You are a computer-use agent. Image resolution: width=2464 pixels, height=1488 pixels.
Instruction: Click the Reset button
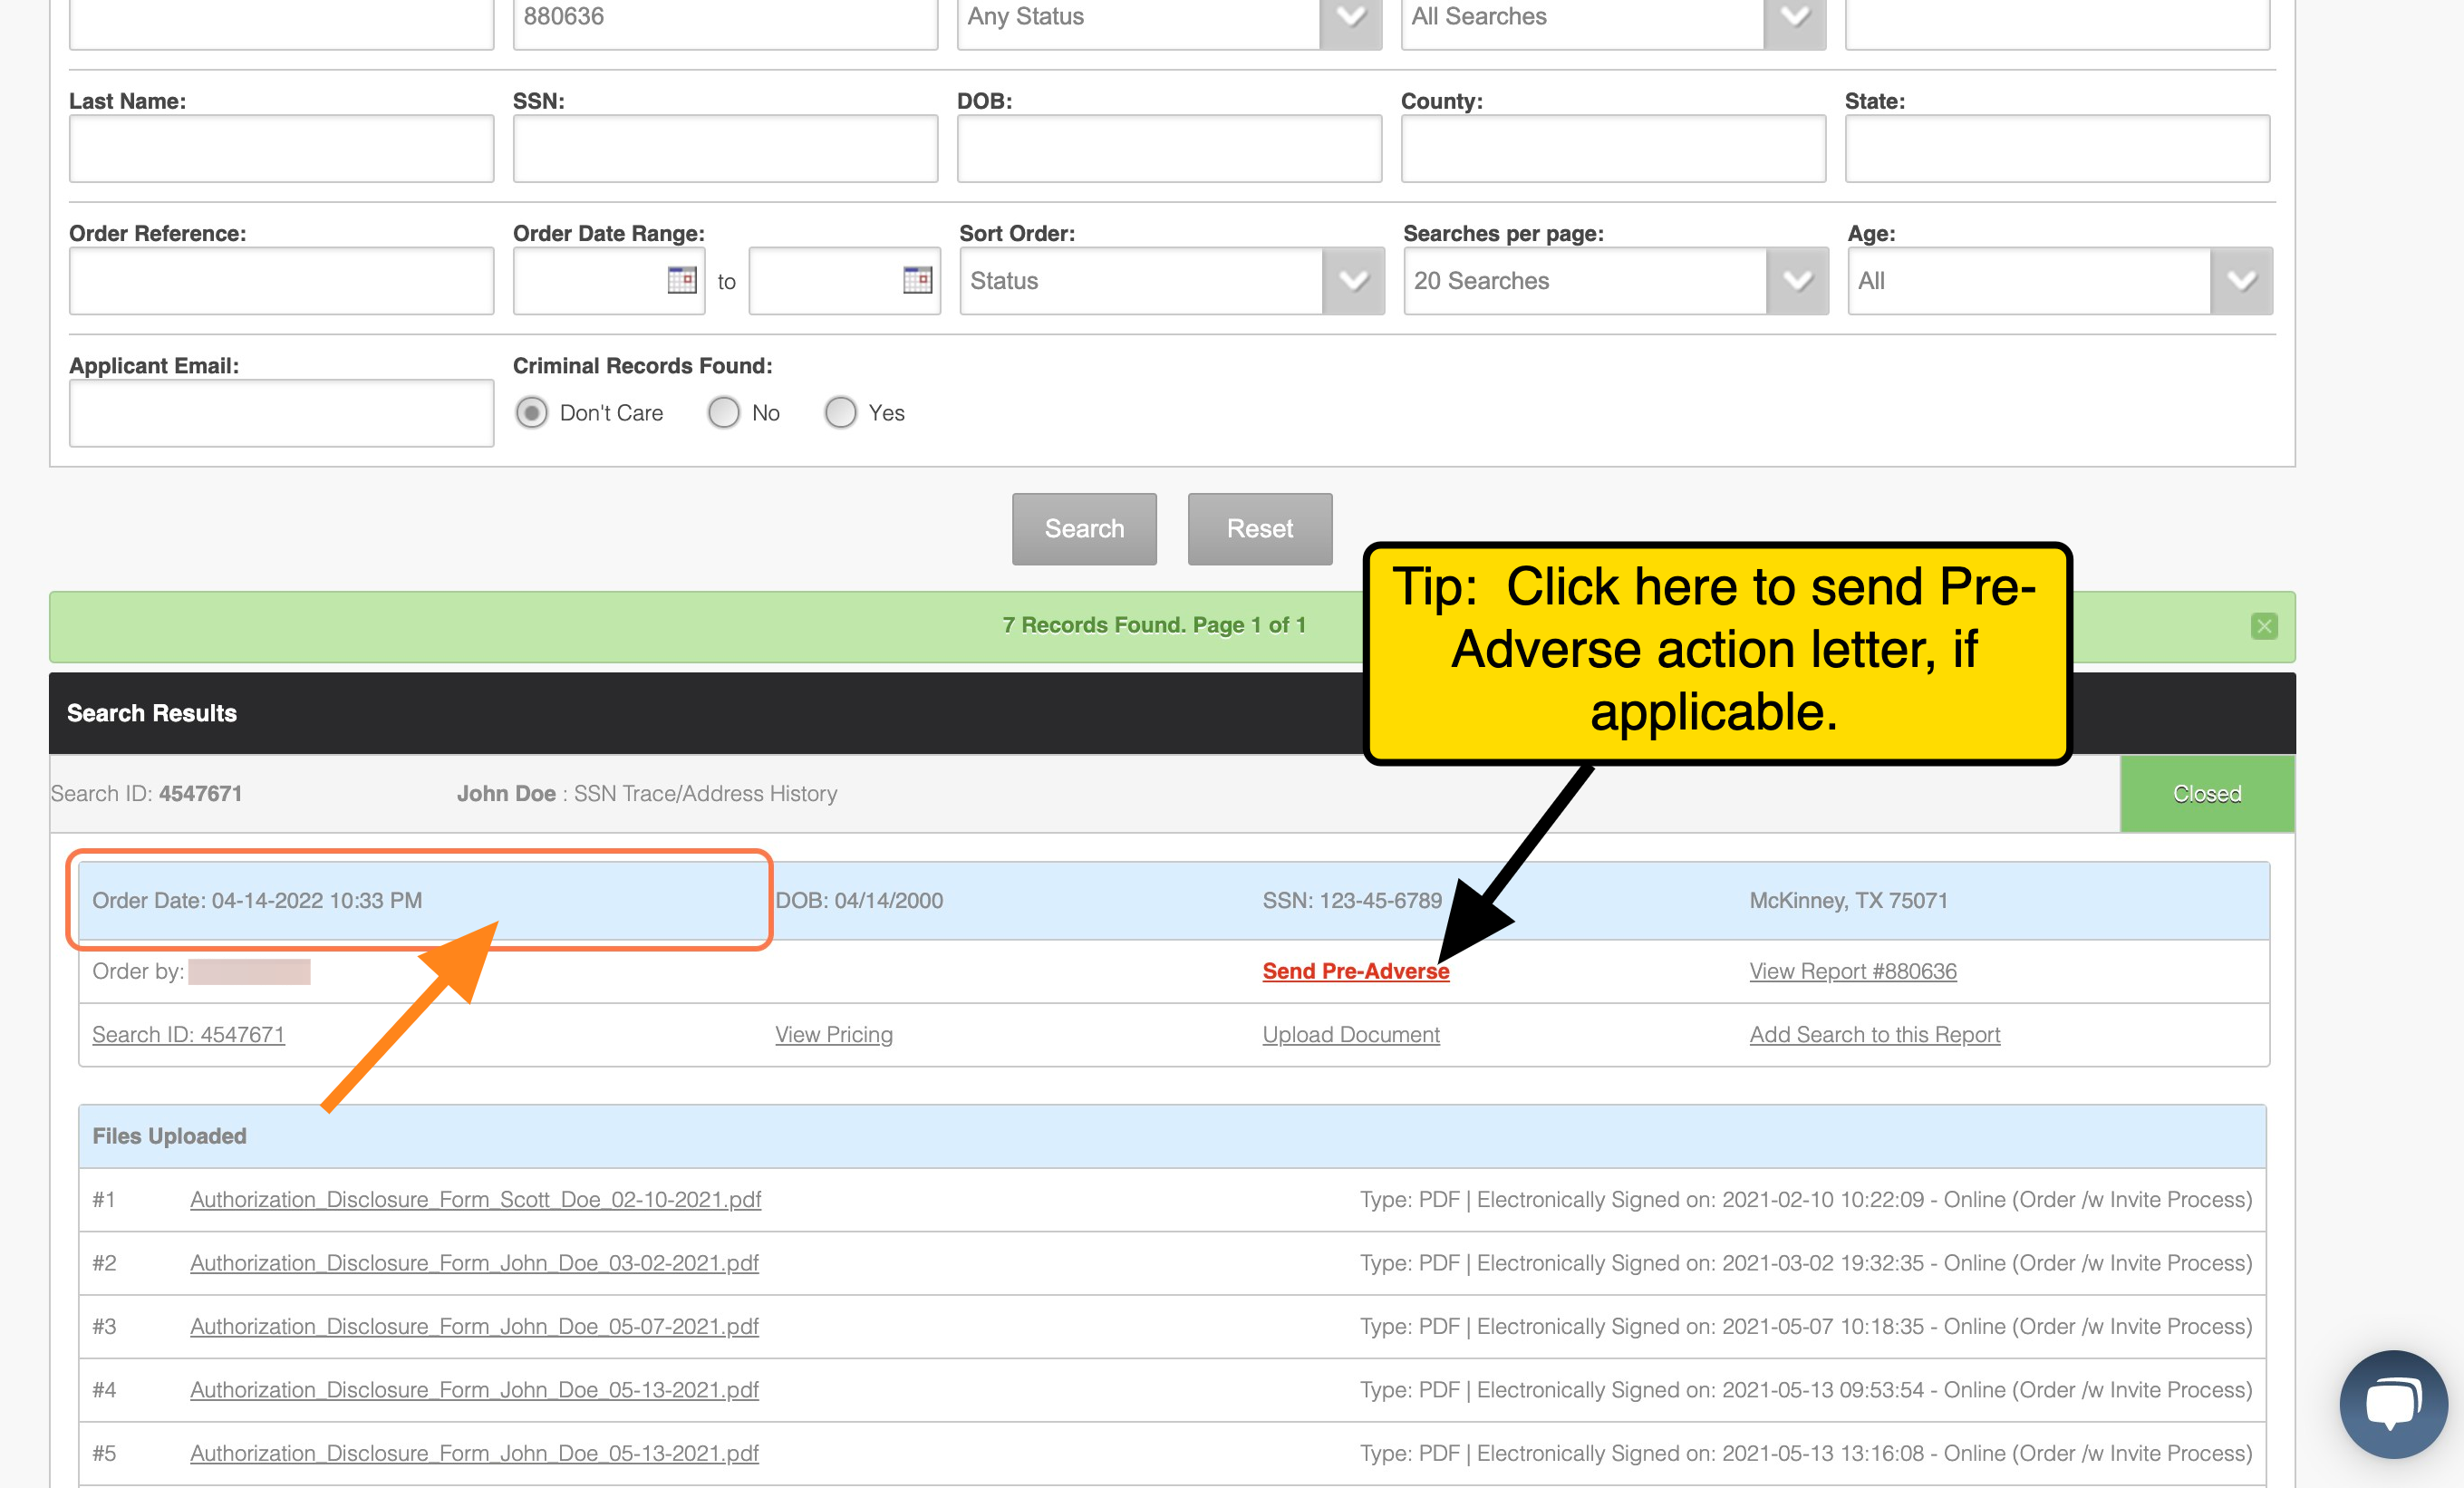click(x=1260, y=529)
